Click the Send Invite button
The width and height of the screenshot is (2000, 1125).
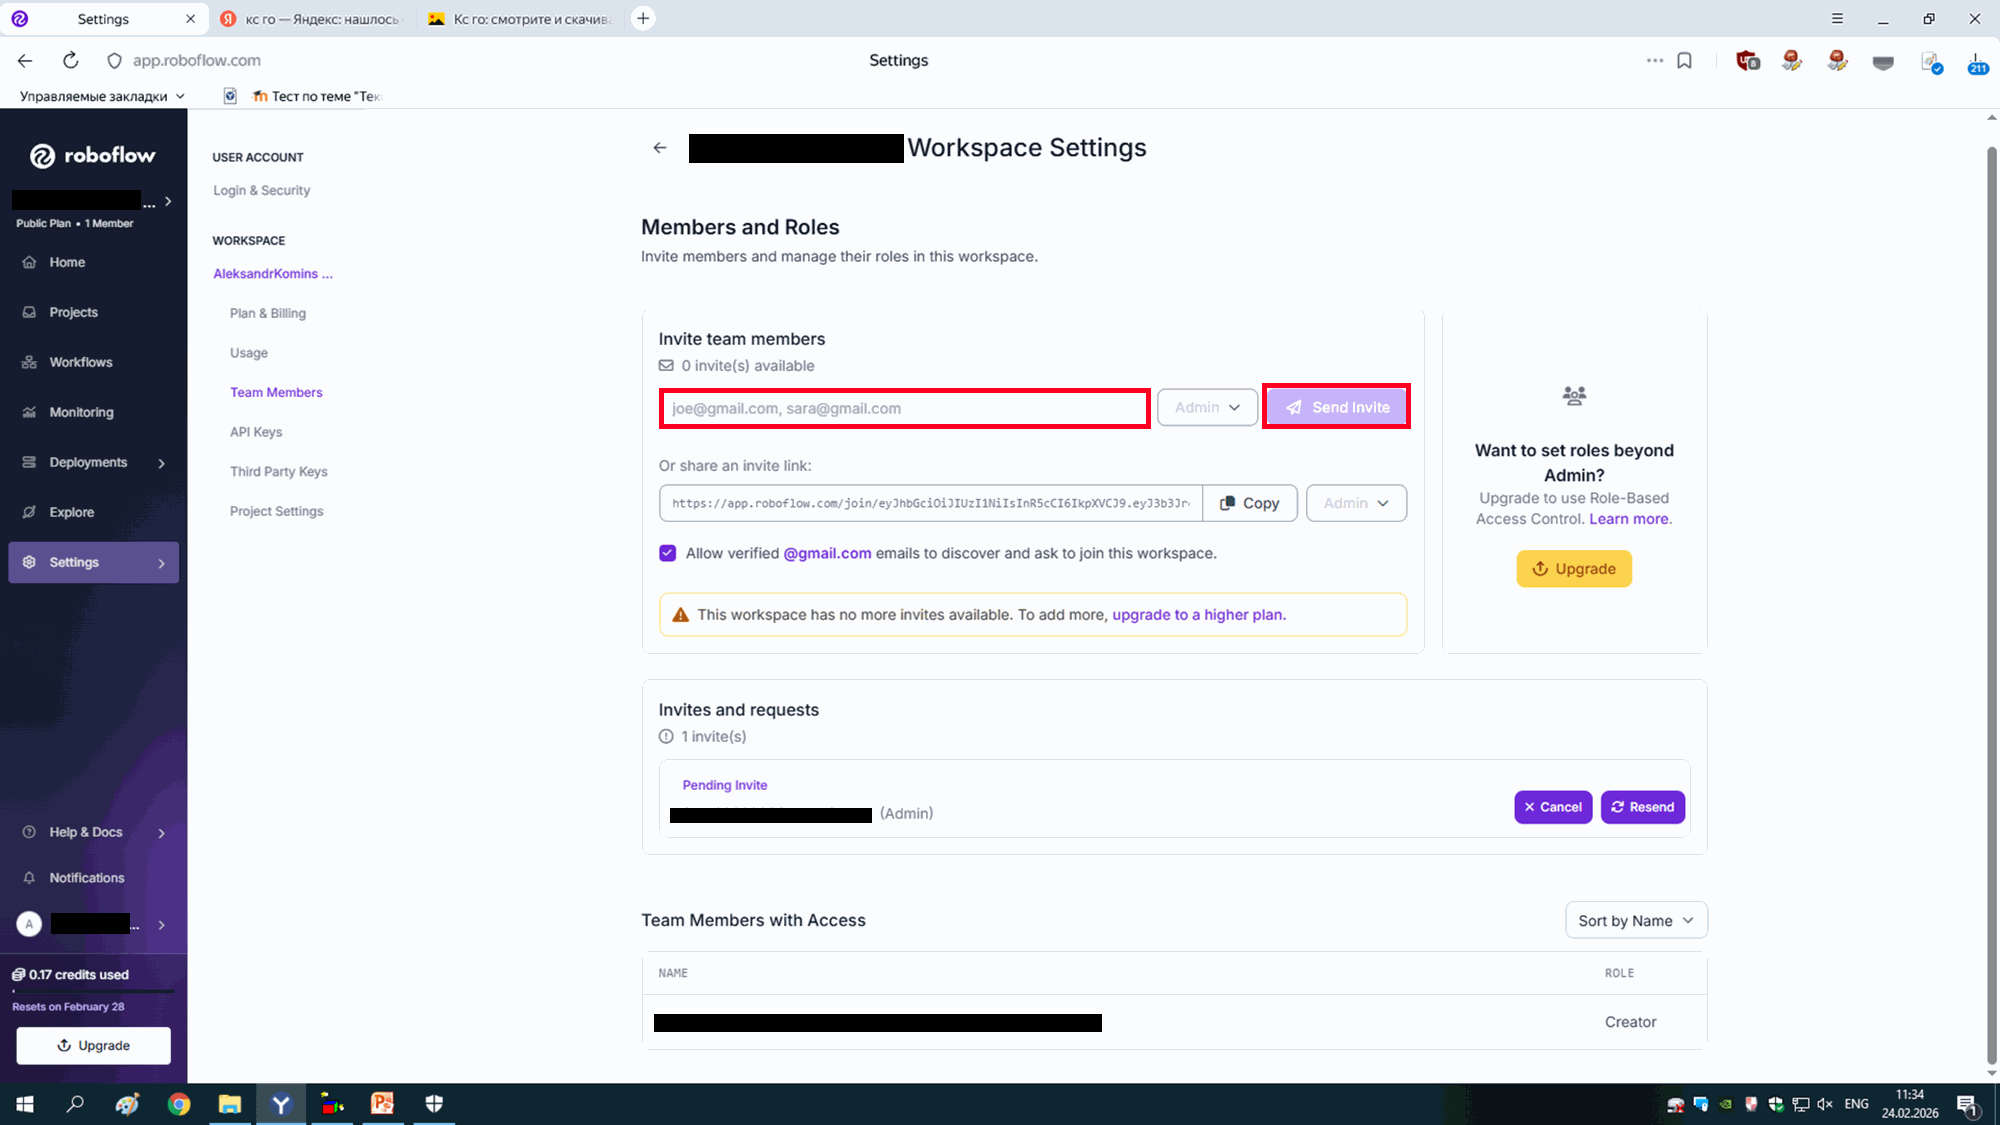[1336, 407]
